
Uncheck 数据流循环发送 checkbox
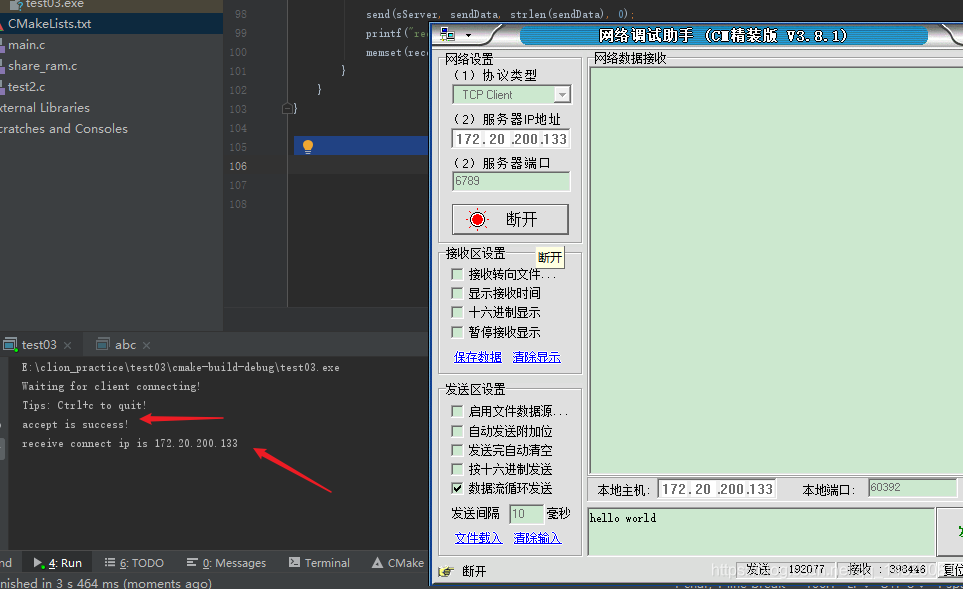(x=457, y=488)
